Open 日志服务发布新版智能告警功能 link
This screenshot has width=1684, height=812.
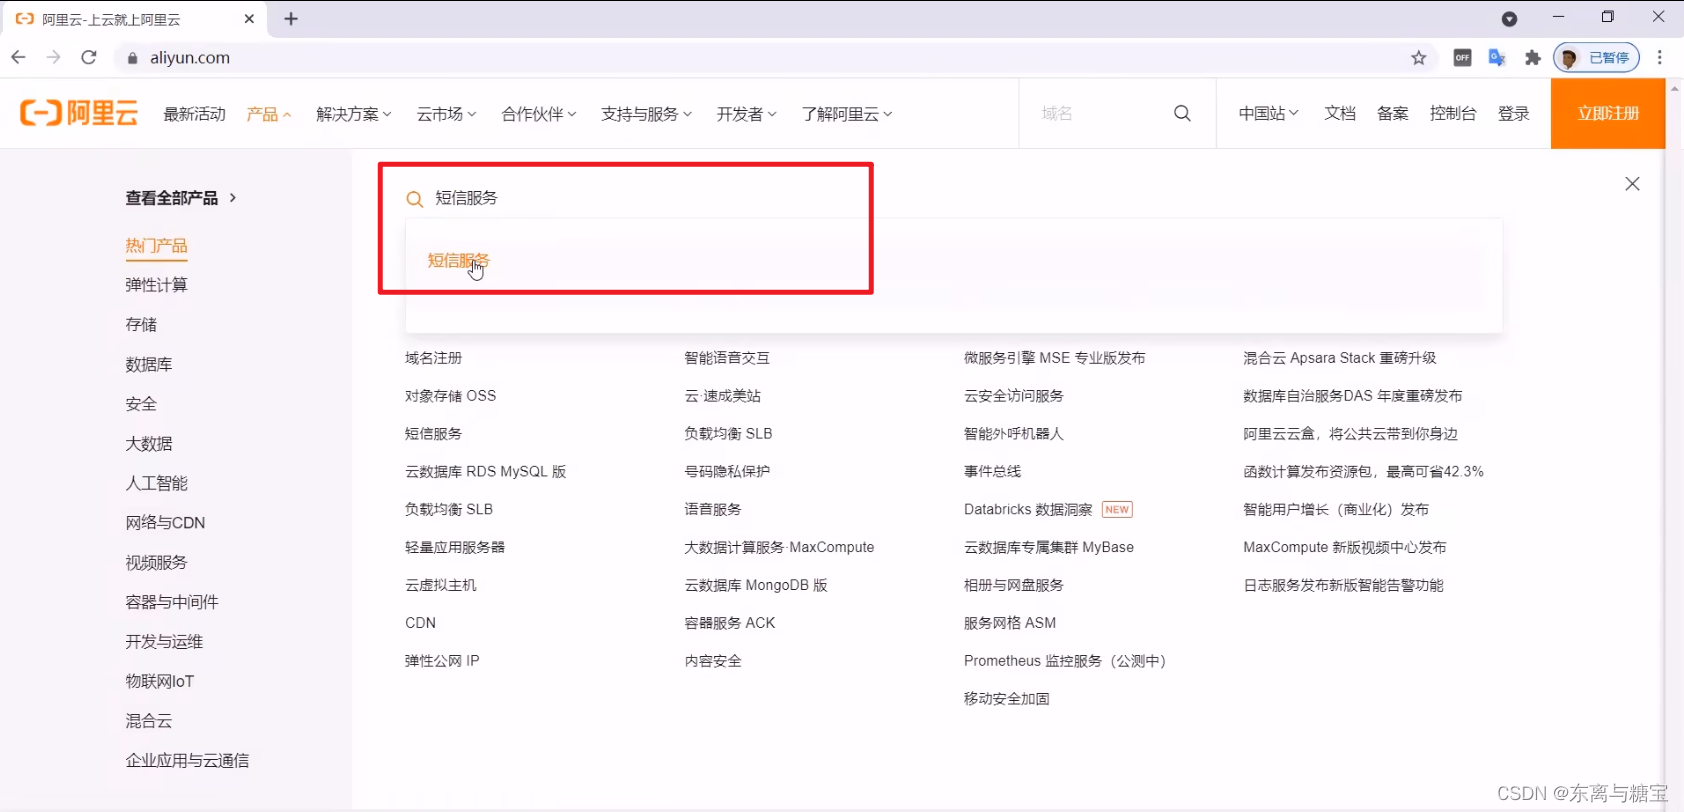point(1343,586)
